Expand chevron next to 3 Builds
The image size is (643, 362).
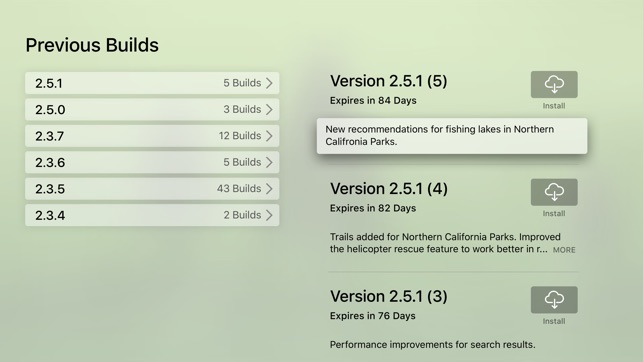[269, 109]
